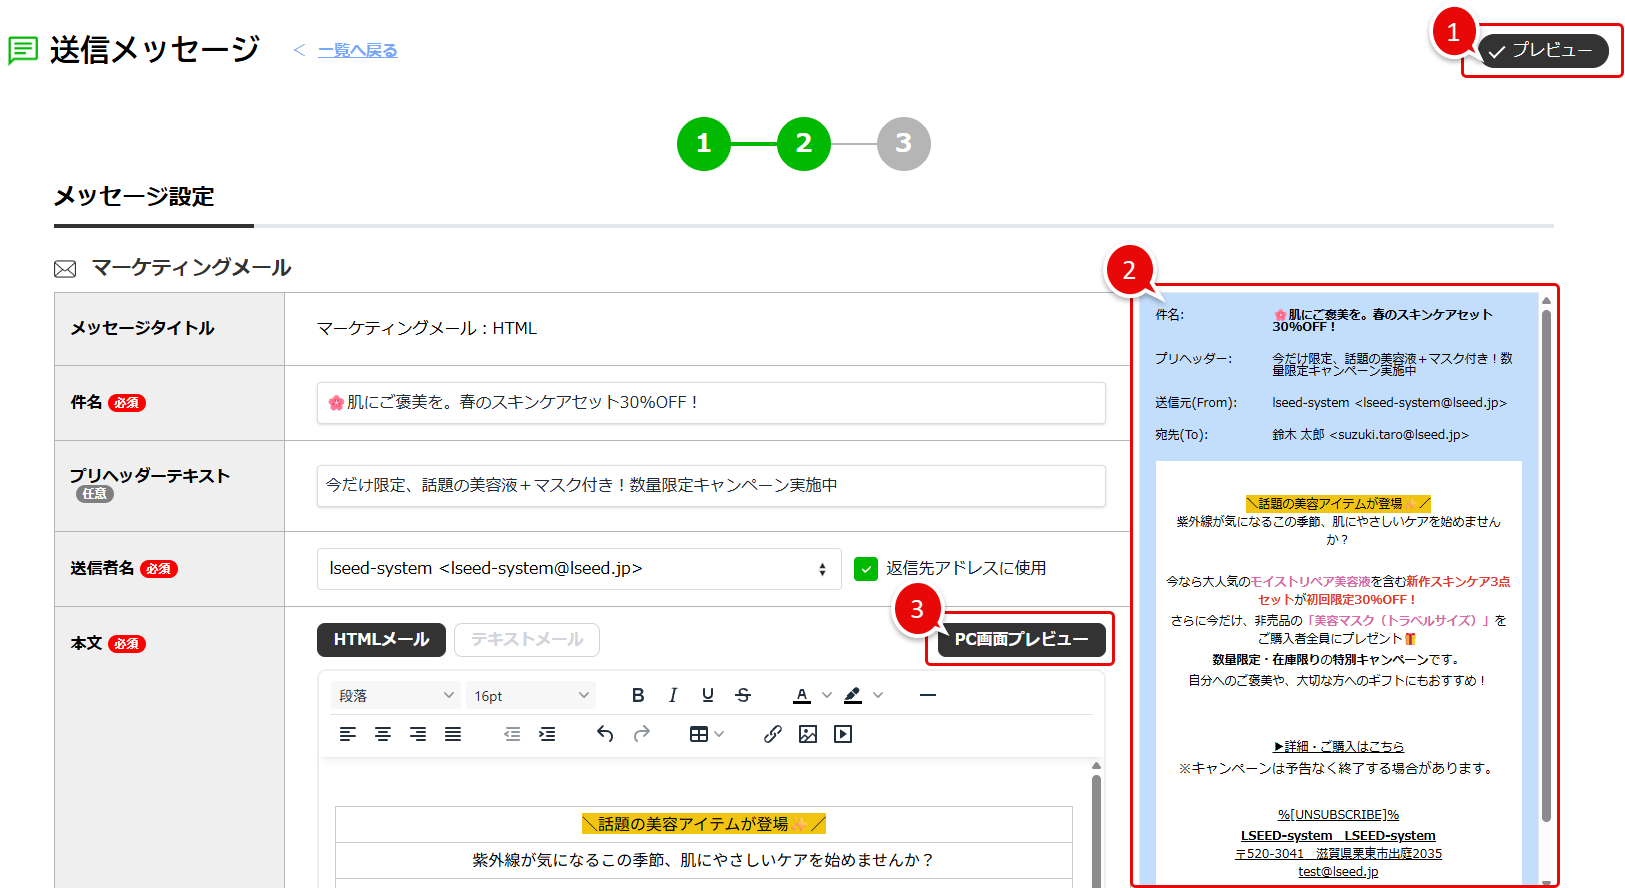Align text left

point(348,734)
